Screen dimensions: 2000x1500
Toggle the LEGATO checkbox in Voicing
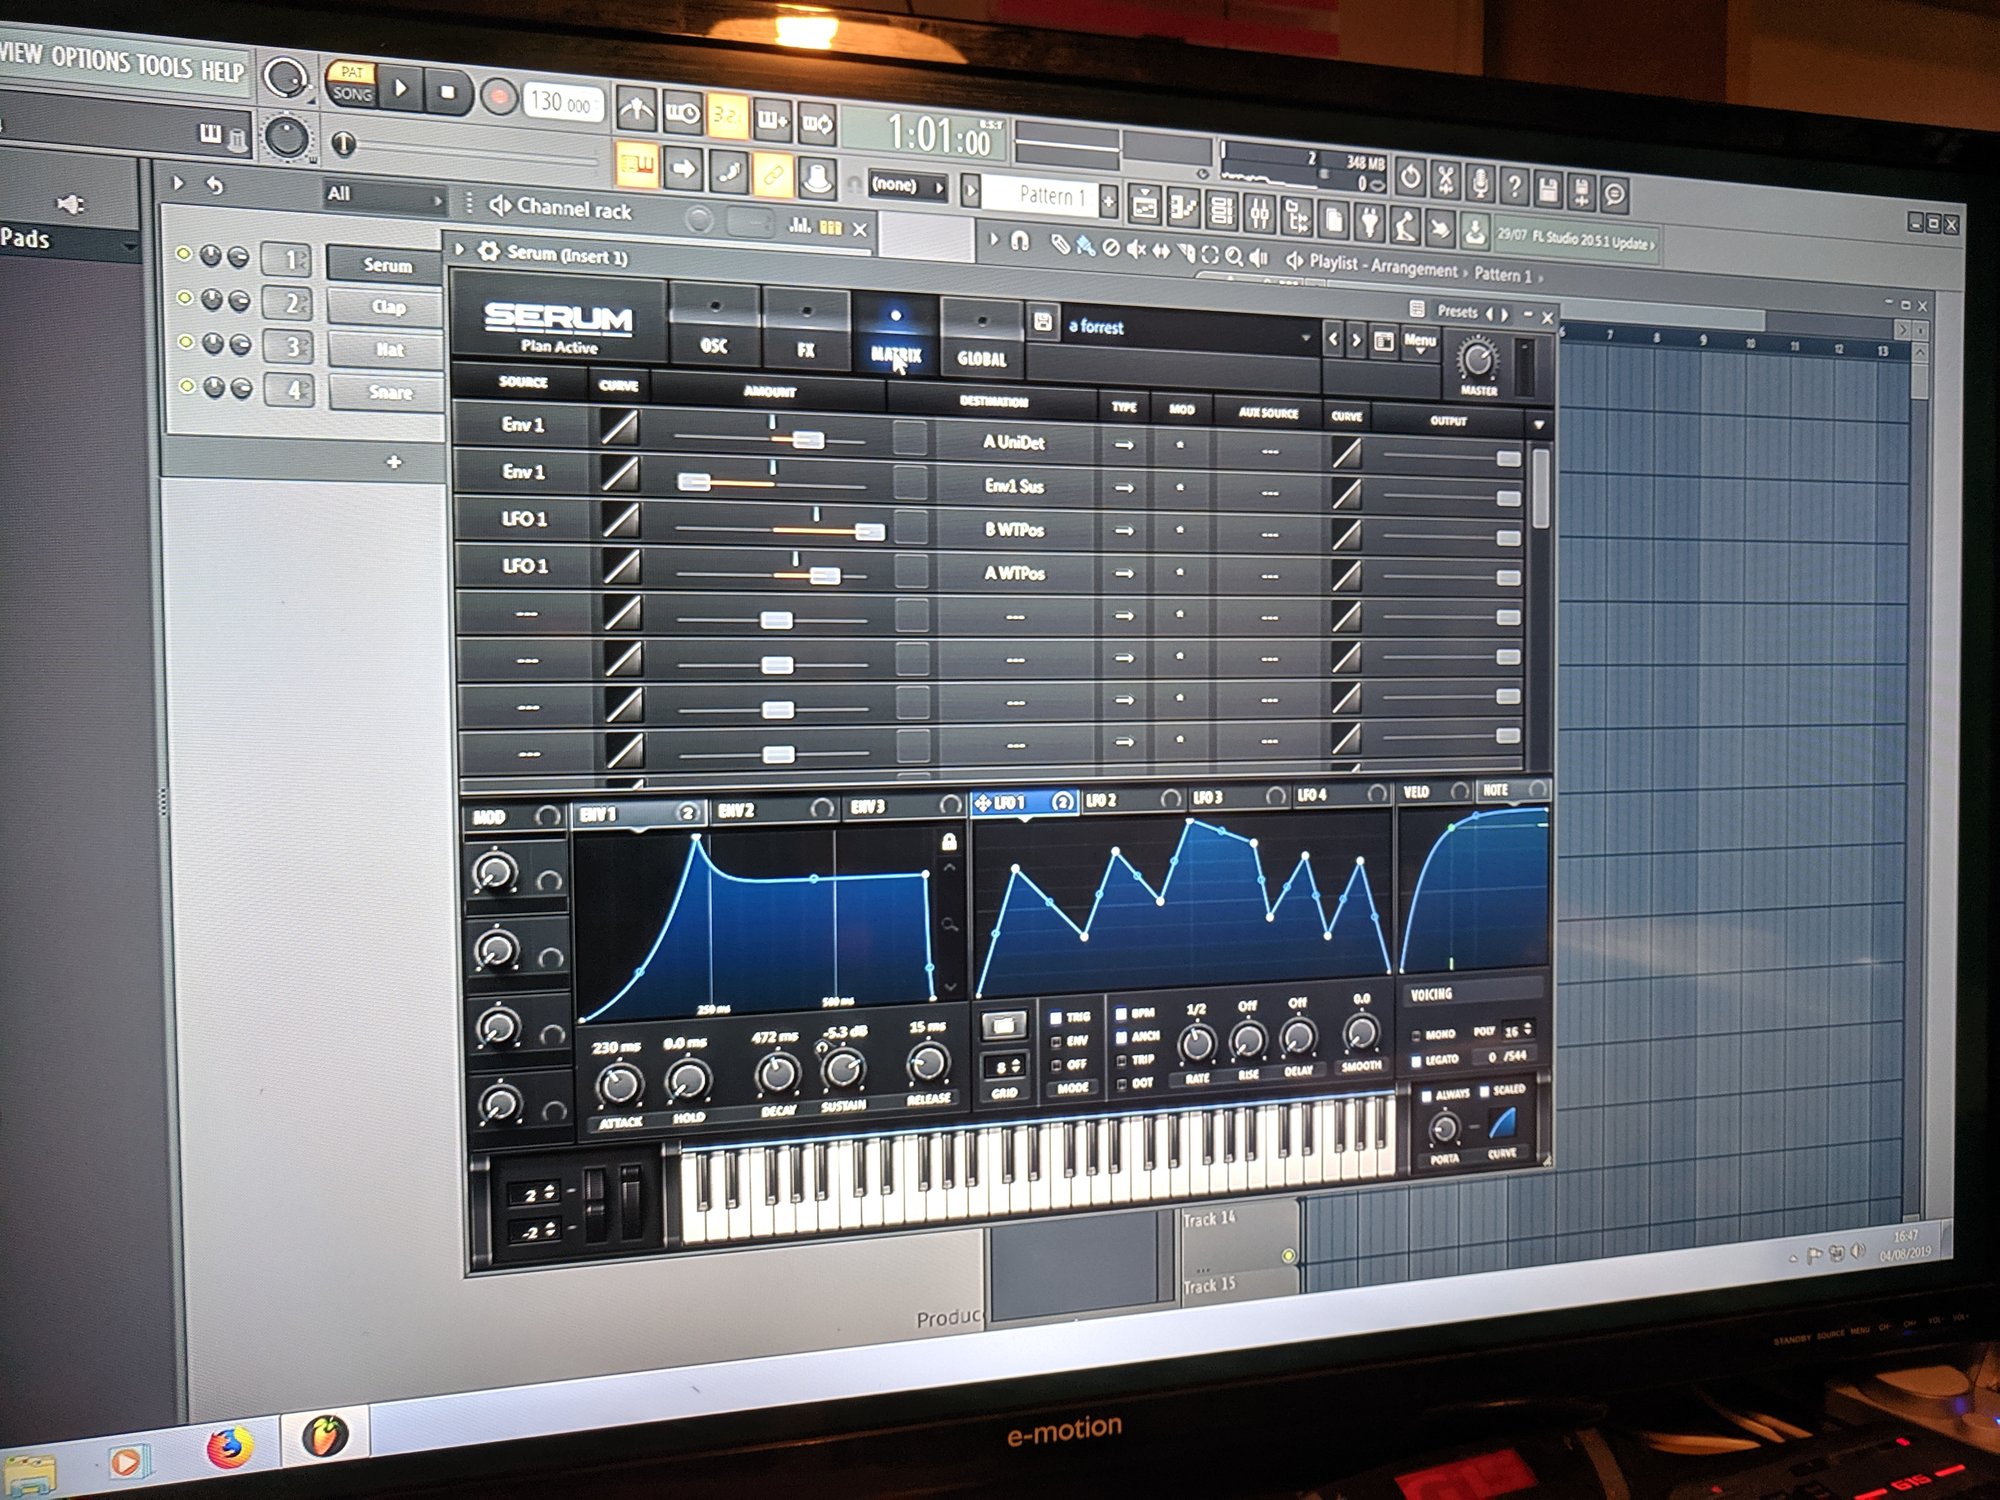pos(1416,1060)
